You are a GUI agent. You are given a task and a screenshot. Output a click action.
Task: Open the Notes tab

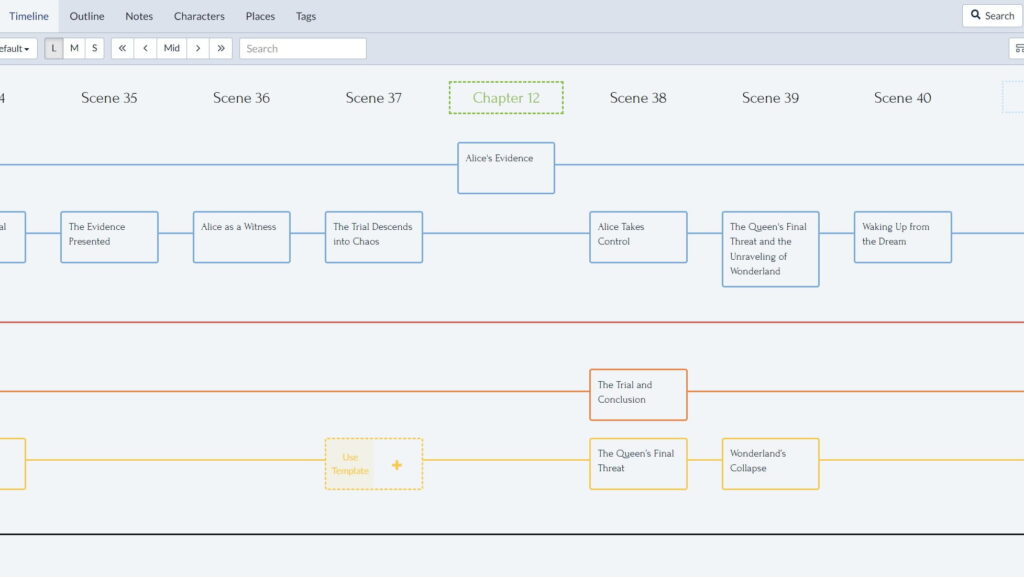(139, 16)
